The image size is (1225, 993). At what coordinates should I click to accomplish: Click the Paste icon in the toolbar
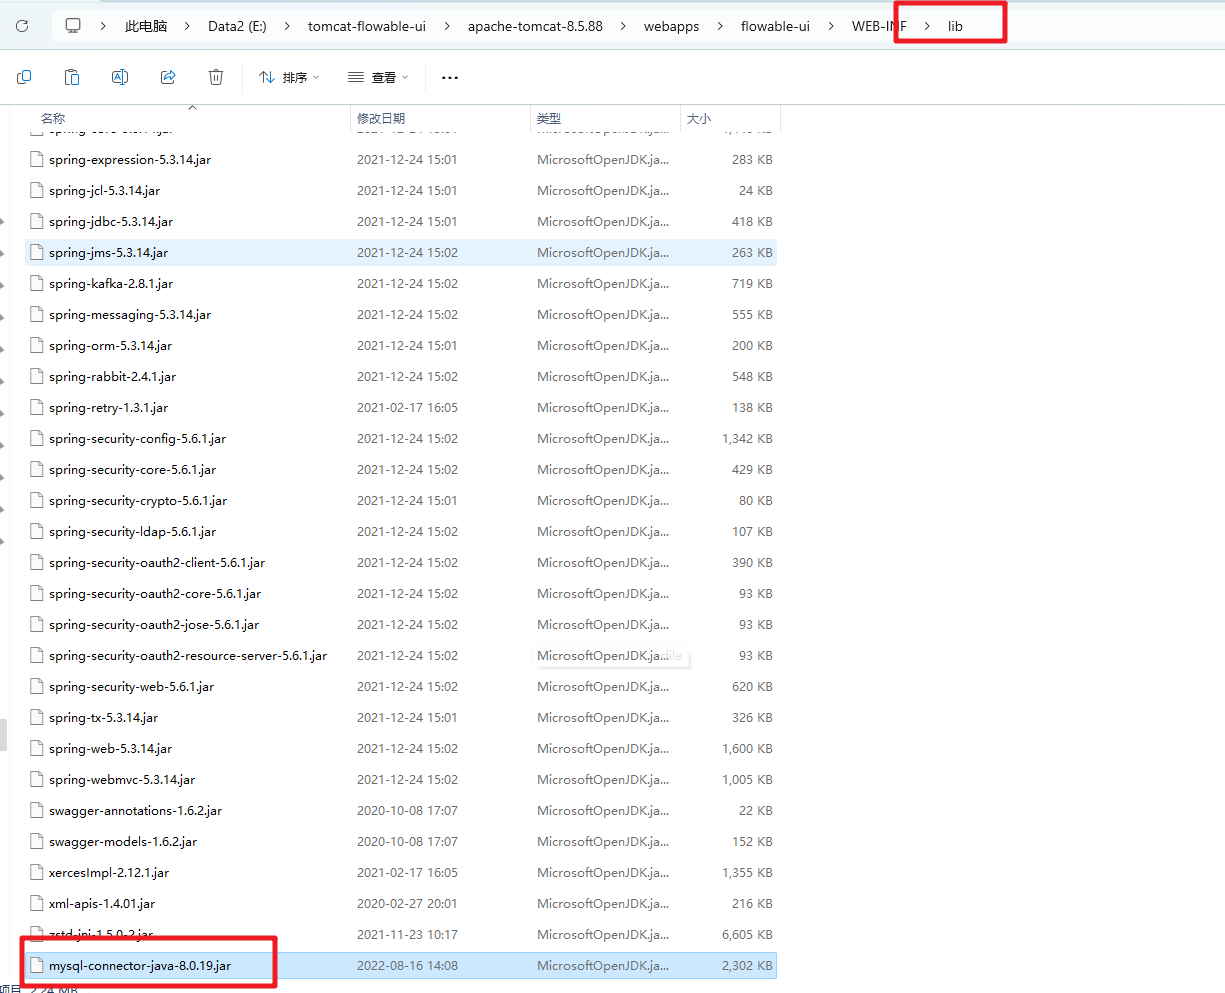click(x=72, y=77)
